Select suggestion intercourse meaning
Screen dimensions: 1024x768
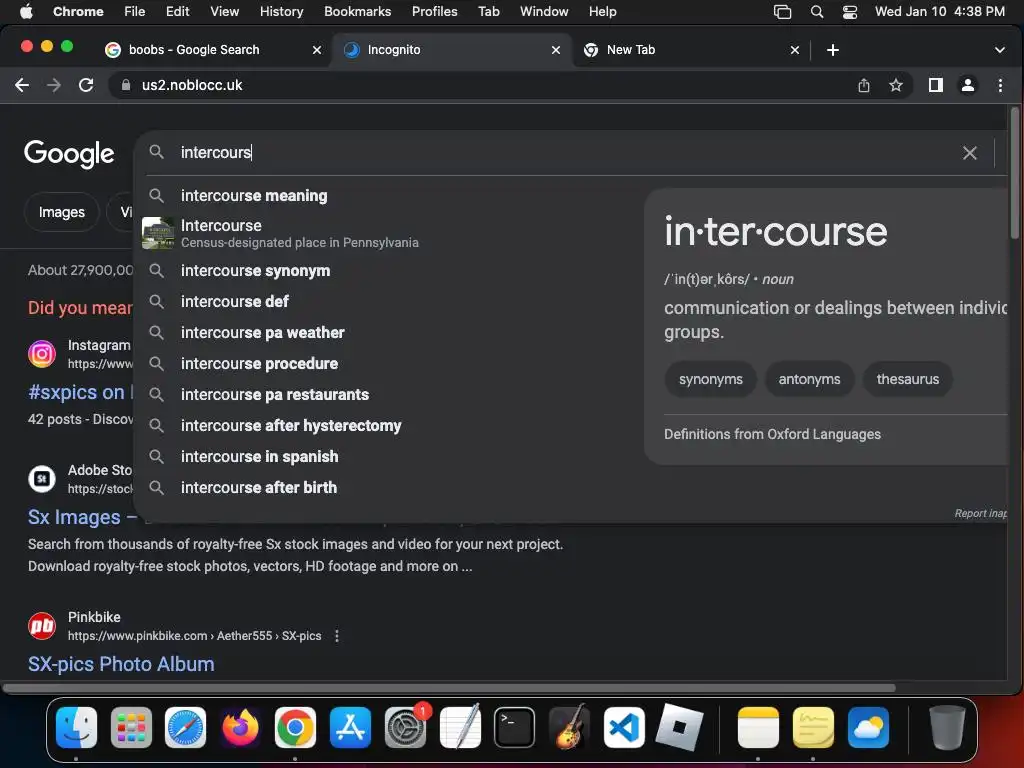[x=254, y=195]
